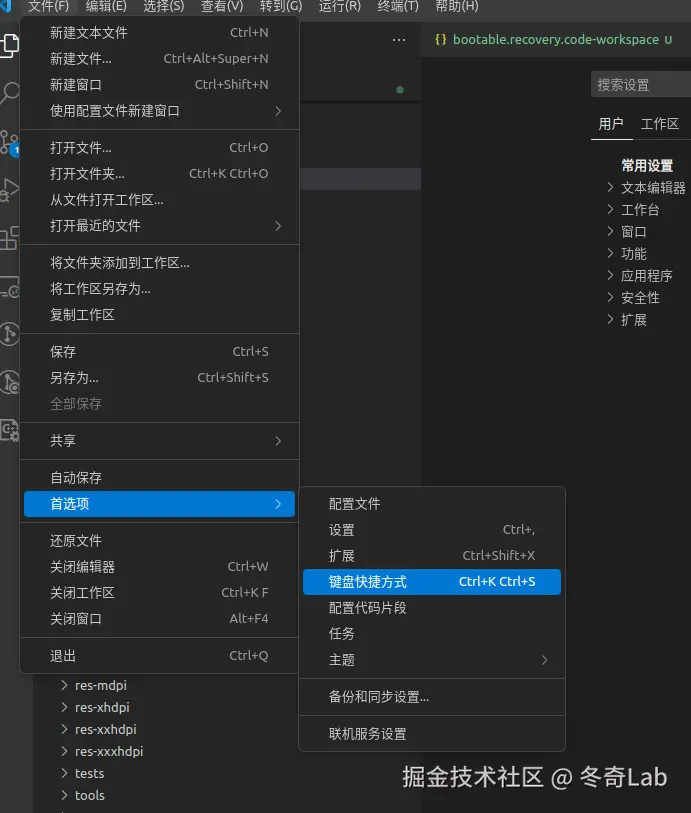Choose 关闭窗口 menu entry
Viewport: 691px width, 813px height.
point(159,619)
